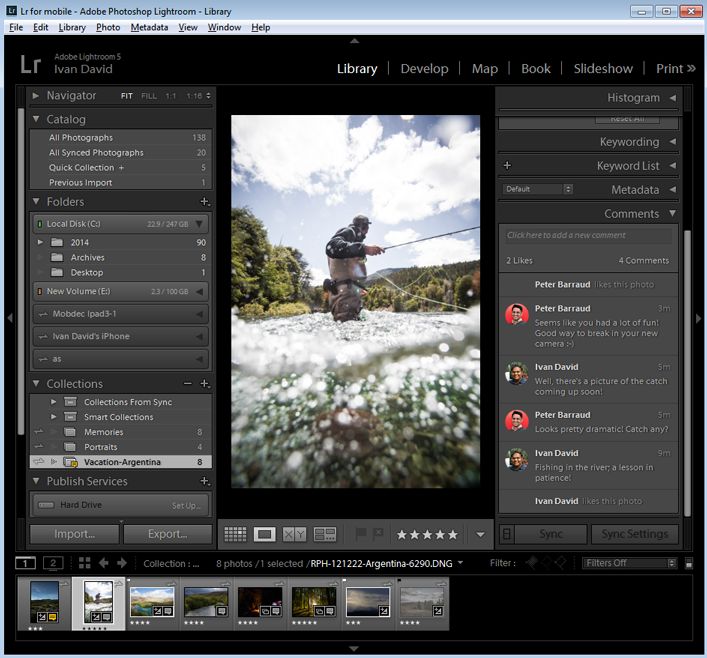
Task: Add new folder with plus icon
Action: pos(204,202)
